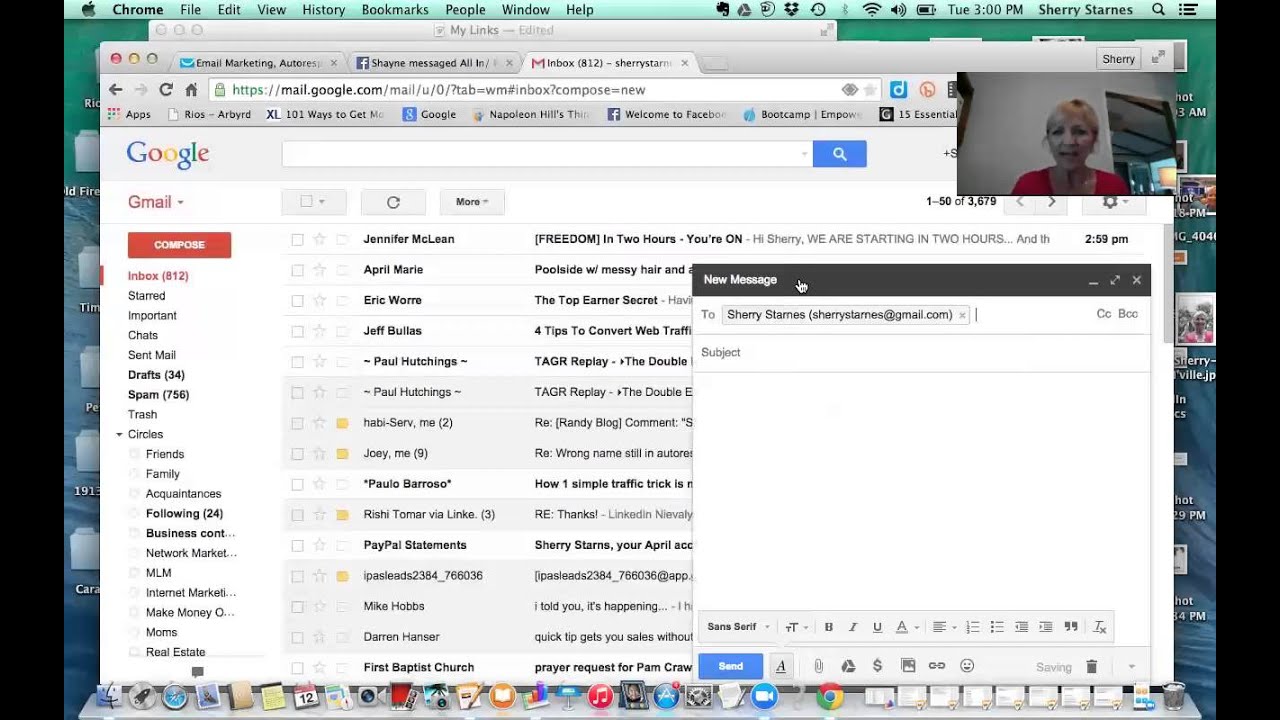Open the People menu
The width and height of the screenshot is (1280, 720).
coord(465,10)
